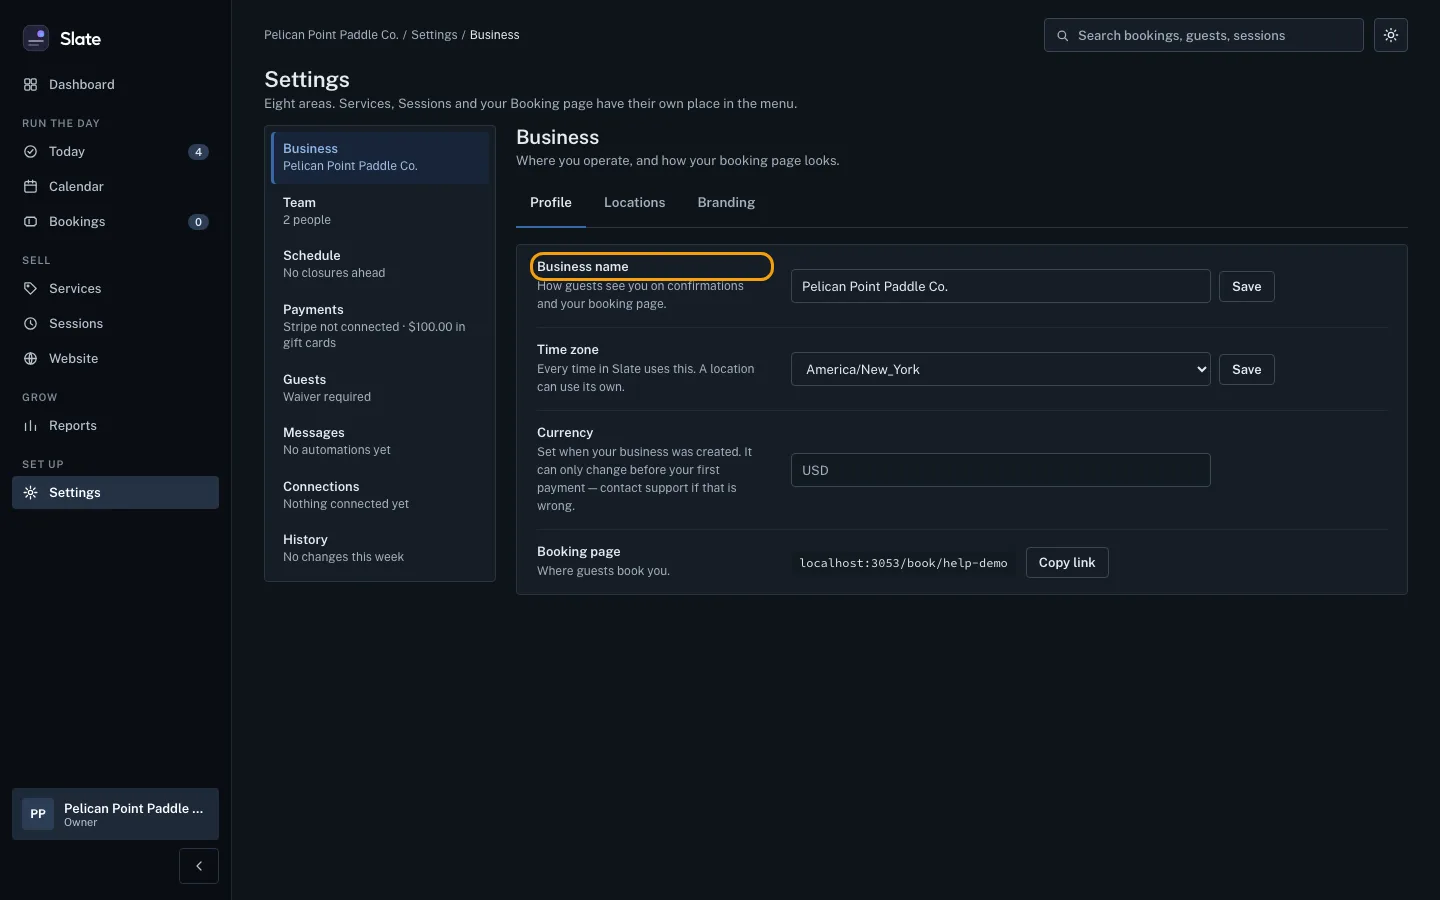Go to Bookings page label
Screen dimensions: 1440x900
tap(77, 222)
